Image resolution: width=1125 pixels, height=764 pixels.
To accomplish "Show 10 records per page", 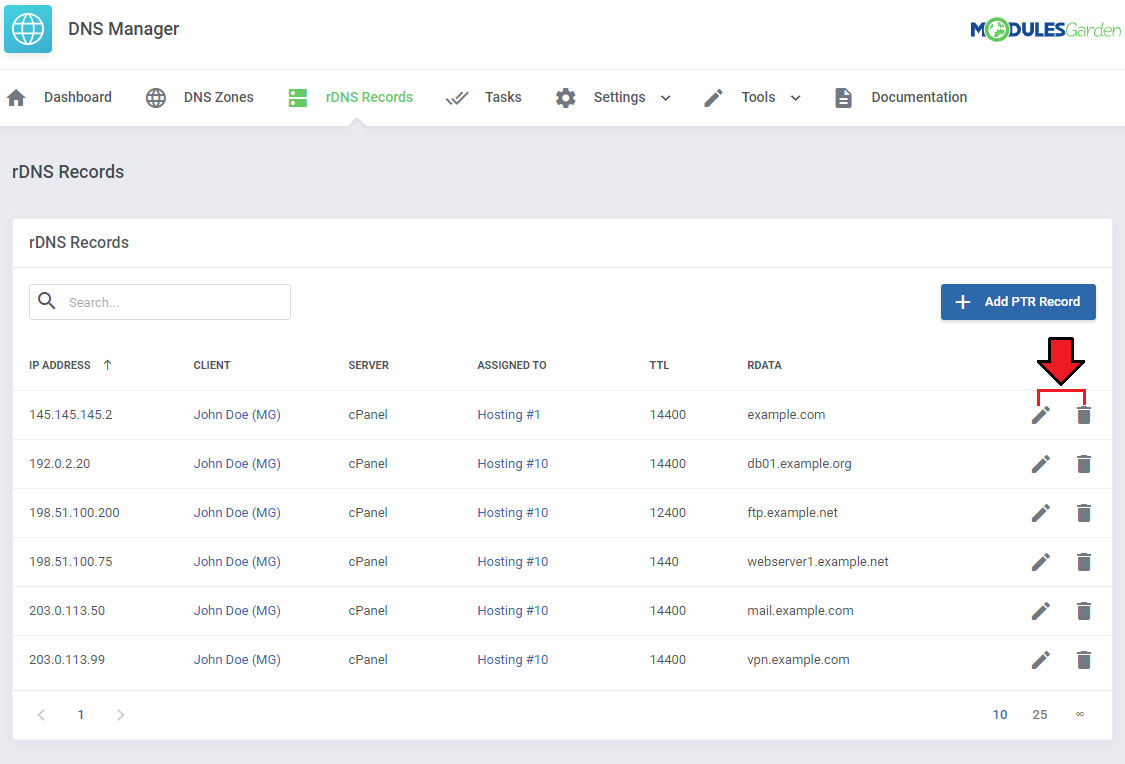I will [1000, 715].
